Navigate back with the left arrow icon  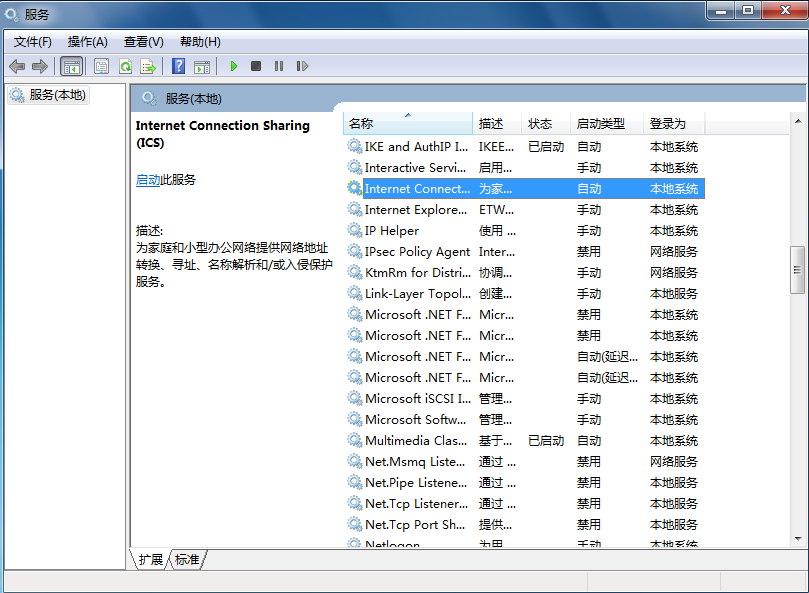[16, 66]
